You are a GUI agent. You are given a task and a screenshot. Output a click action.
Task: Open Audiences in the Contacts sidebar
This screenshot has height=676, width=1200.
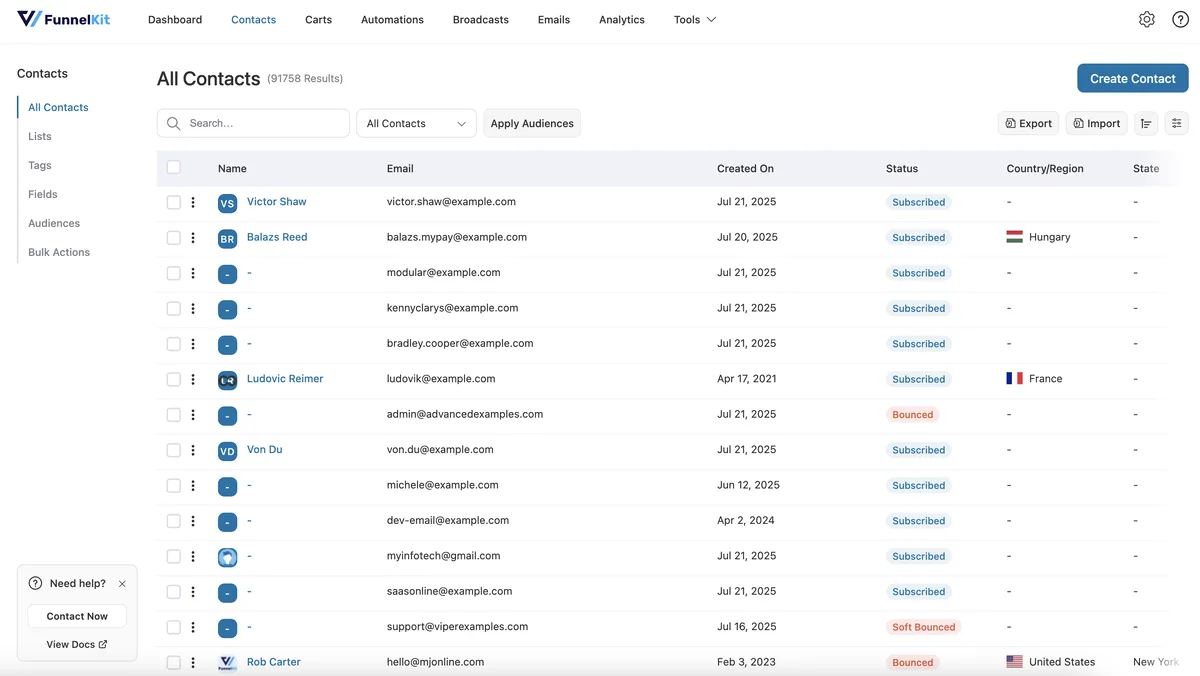pyautogui.click(x=54, y=223)
